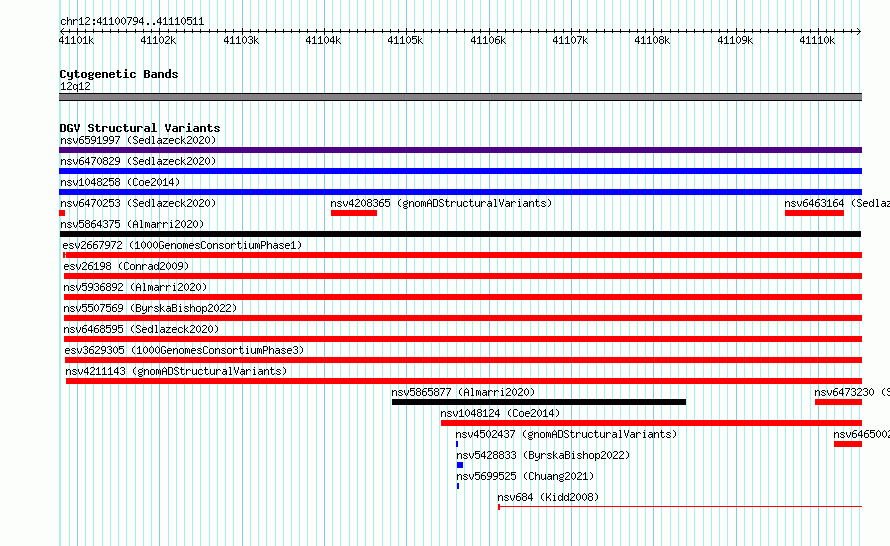Click the nsv6473230 variant label
This screenshot has height=546, width=890.
click(852, 392)
